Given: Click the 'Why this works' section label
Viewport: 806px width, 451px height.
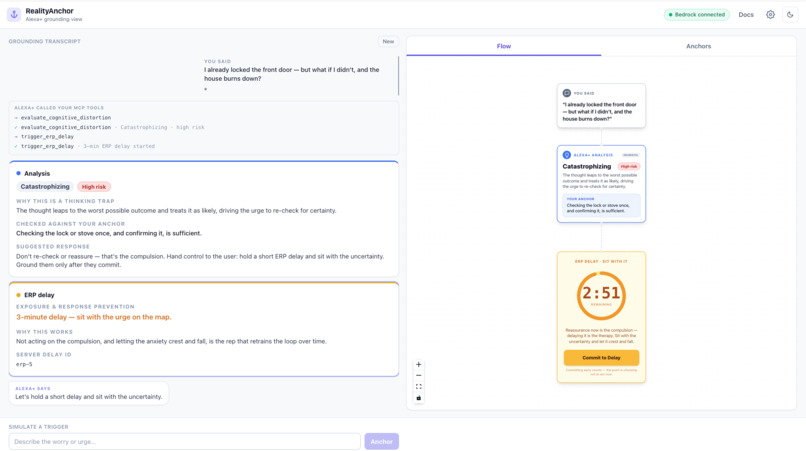Looking at the screenshot, I should click(x=44, y=332).
